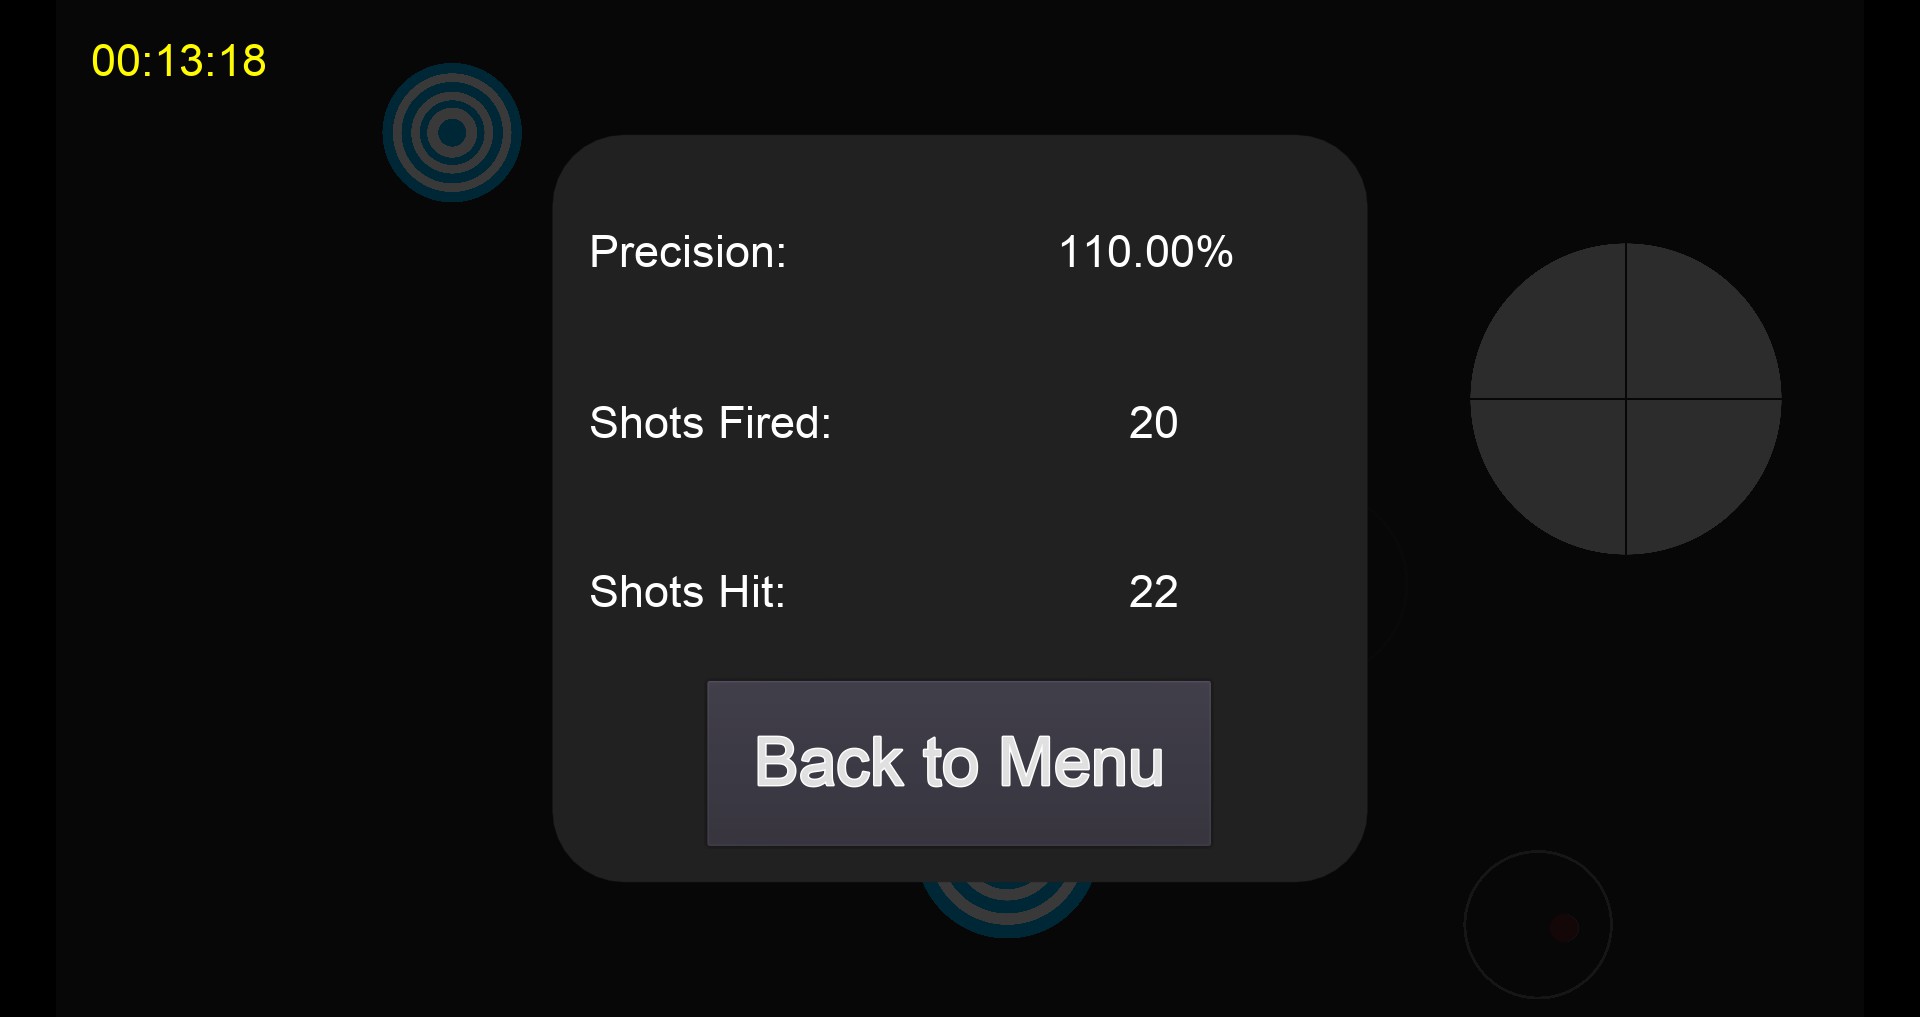Tap the bullseye target near the timer
This screenshot has width=1920, height=1017.
click(x=452, y=132)
